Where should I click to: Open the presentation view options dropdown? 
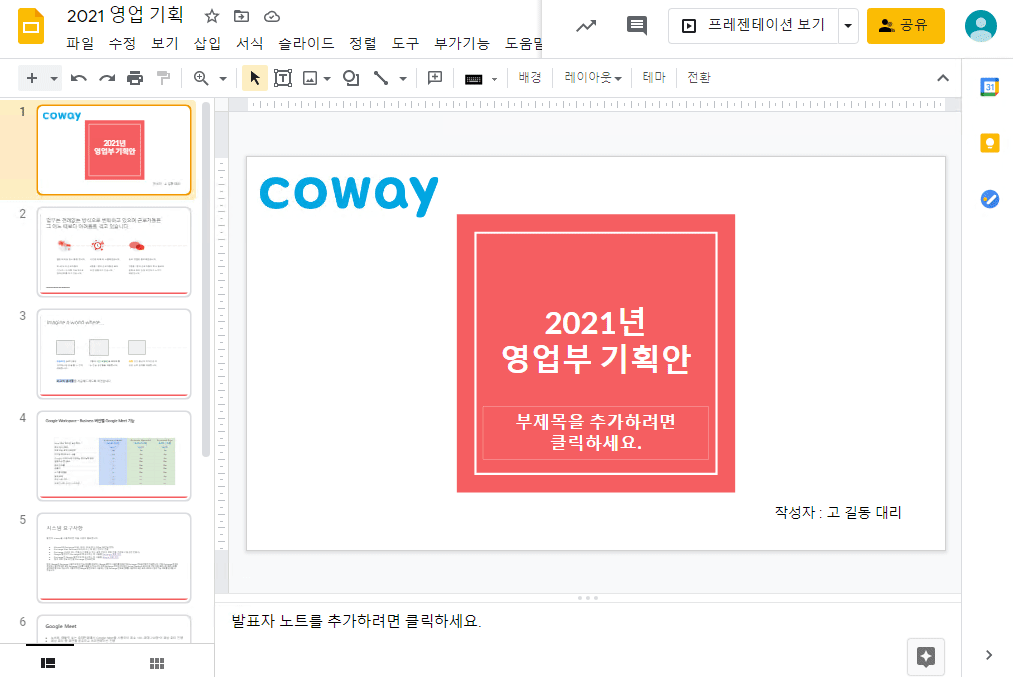[x=848, y=26]
